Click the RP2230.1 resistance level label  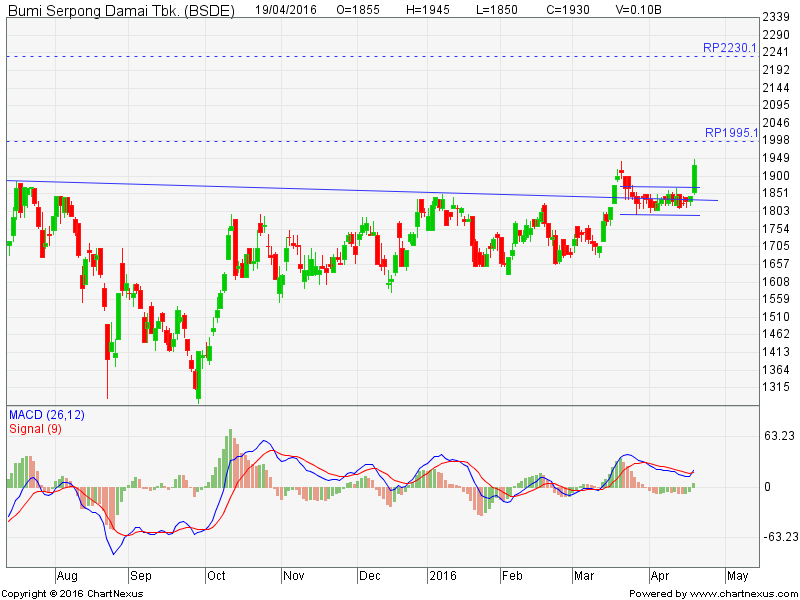730,47
